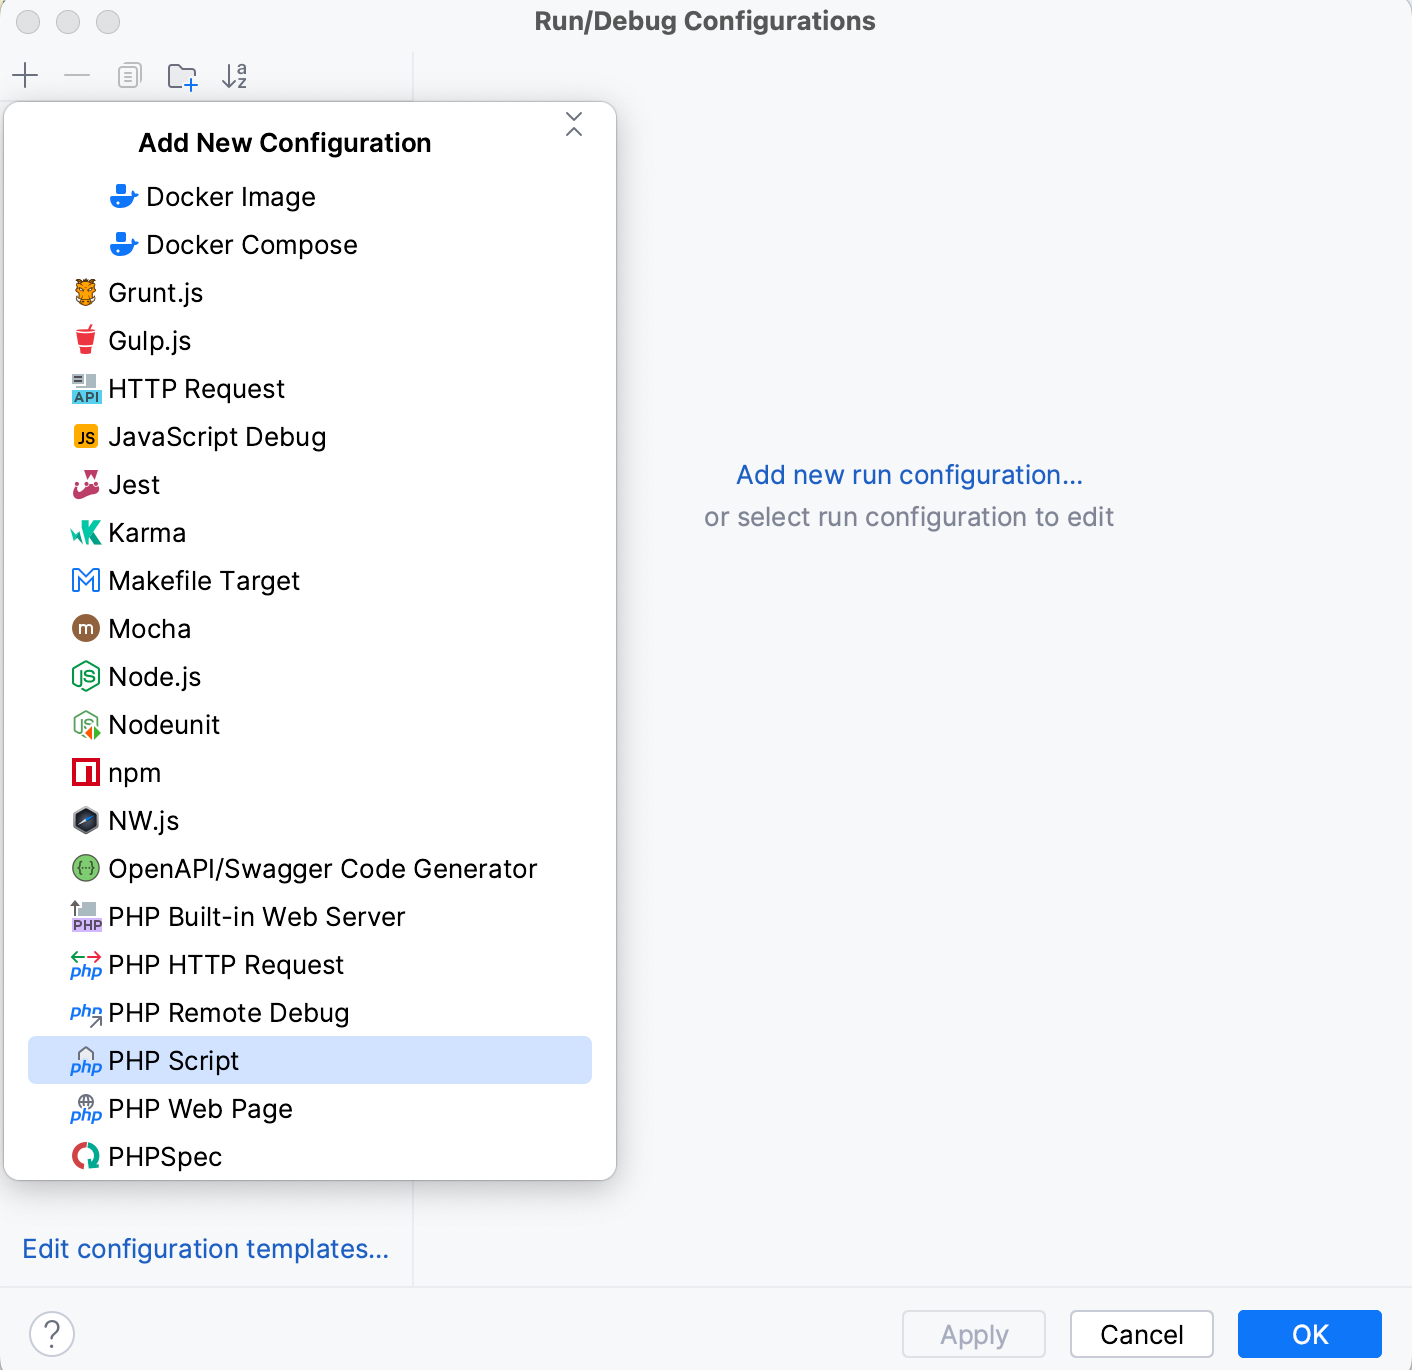The width and height of the screenshot is (1412, 1370).
Task: Dismiss the dialog with Cancel
Action: click(1141, 1333)
